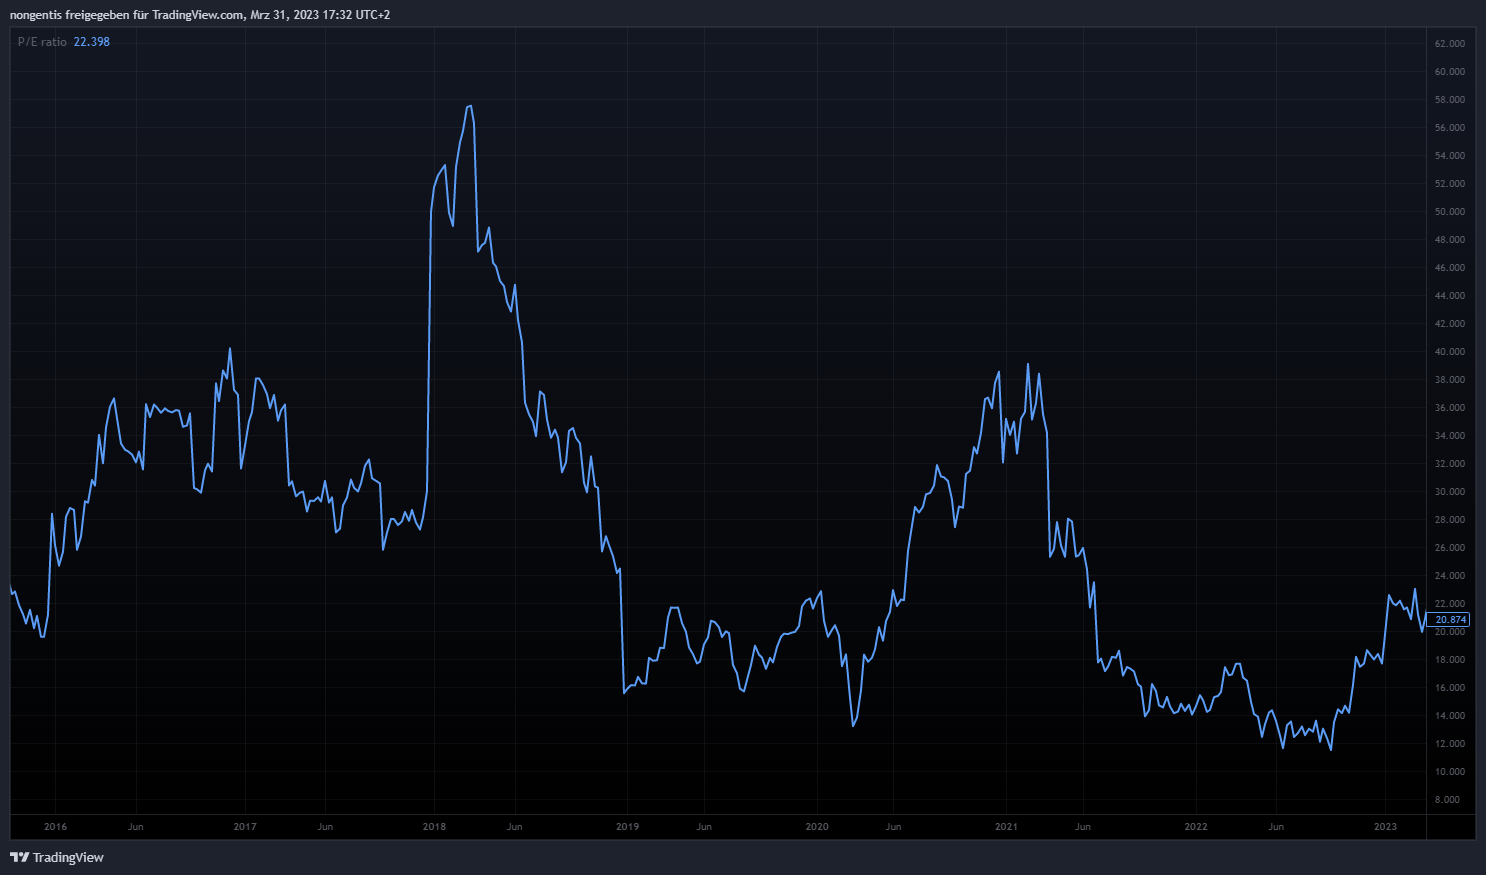
Task: Click the TradingView logo icon
Action: pyautogui.click(x=19, y=857)
